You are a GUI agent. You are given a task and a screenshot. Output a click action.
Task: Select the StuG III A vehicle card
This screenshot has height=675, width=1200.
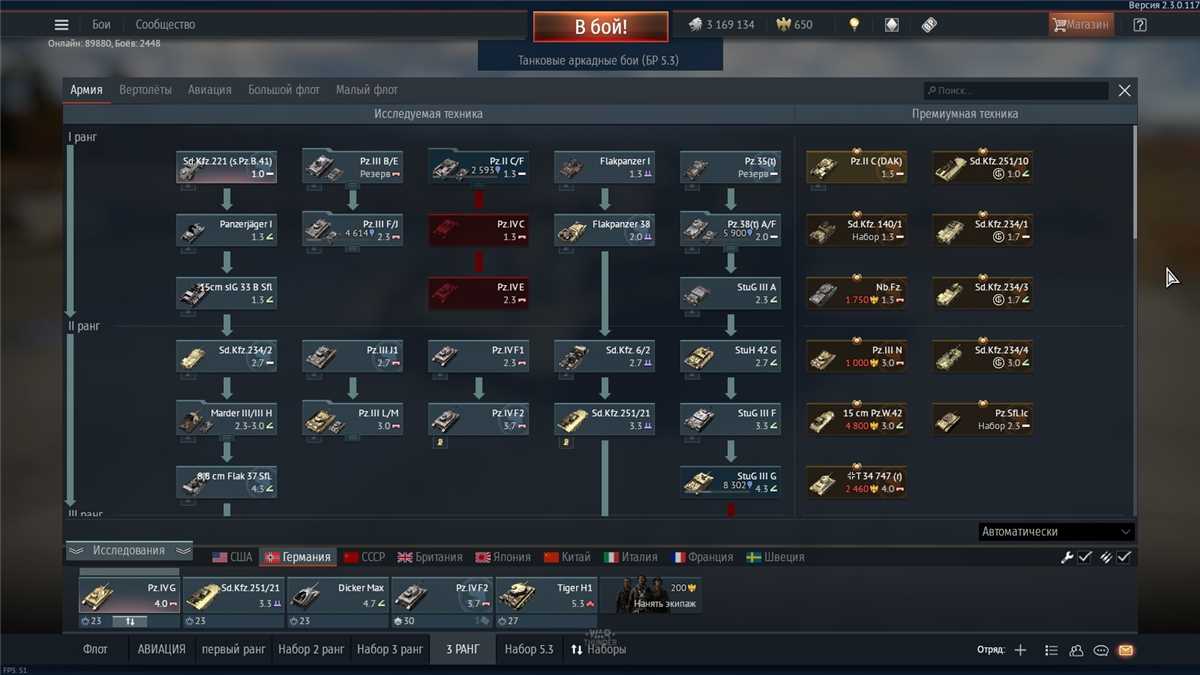click(x=731, y=293)
